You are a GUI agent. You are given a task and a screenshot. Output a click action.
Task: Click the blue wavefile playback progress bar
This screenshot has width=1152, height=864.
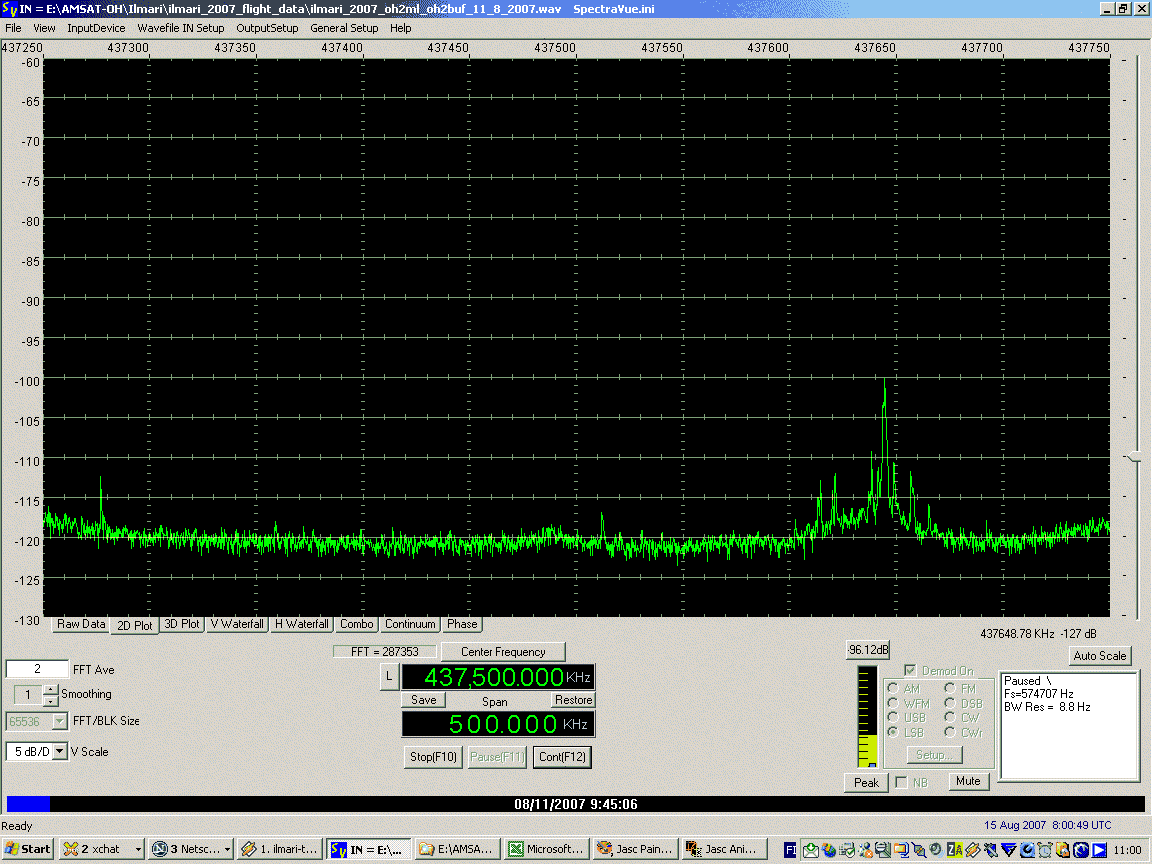[28, 804]
